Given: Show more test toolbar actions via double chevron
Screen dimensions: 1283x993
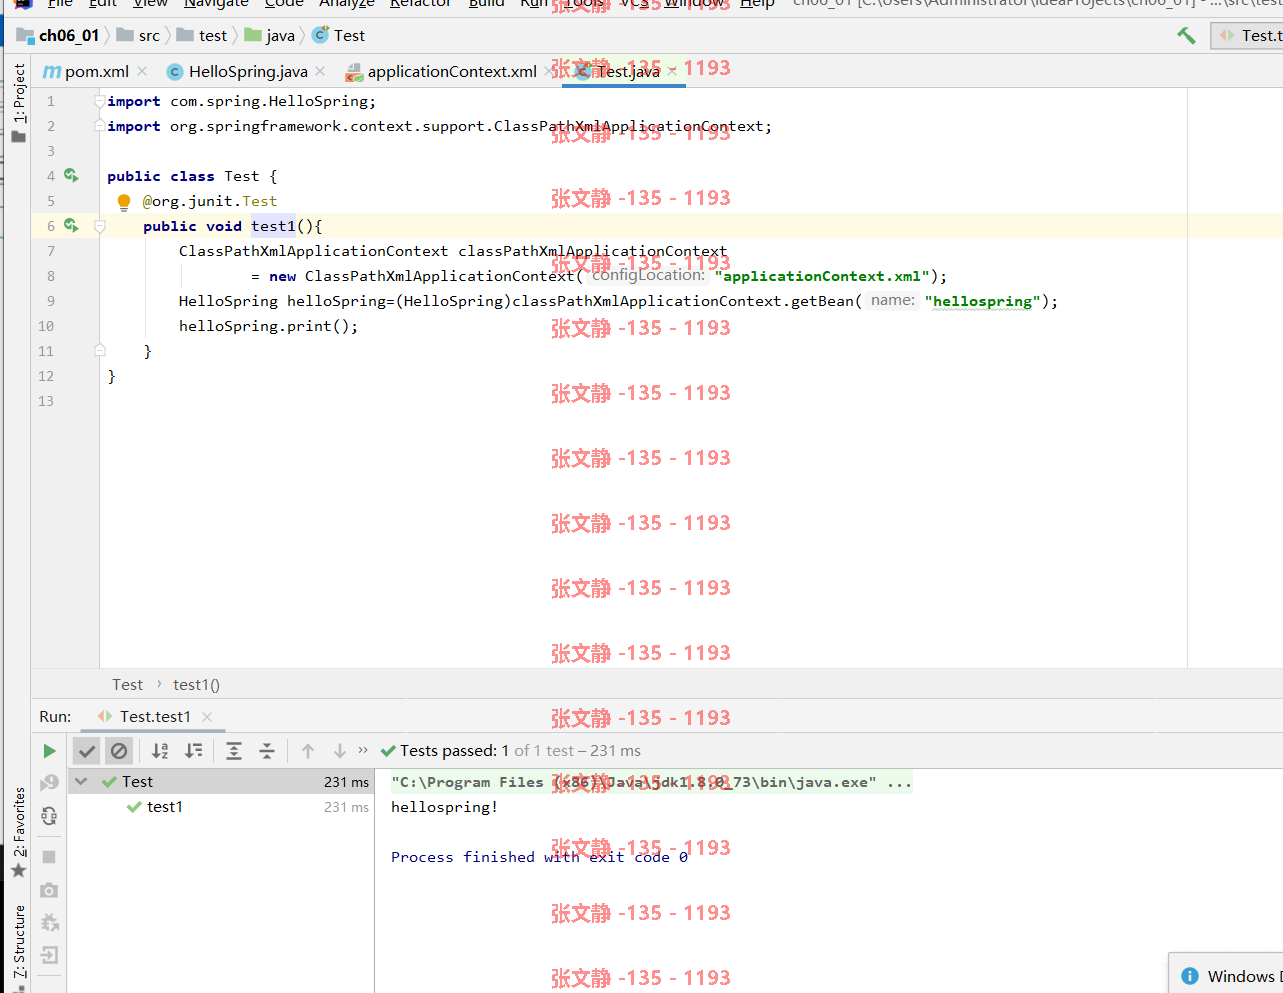Looking at the screenshot, I should click(363, 750).
